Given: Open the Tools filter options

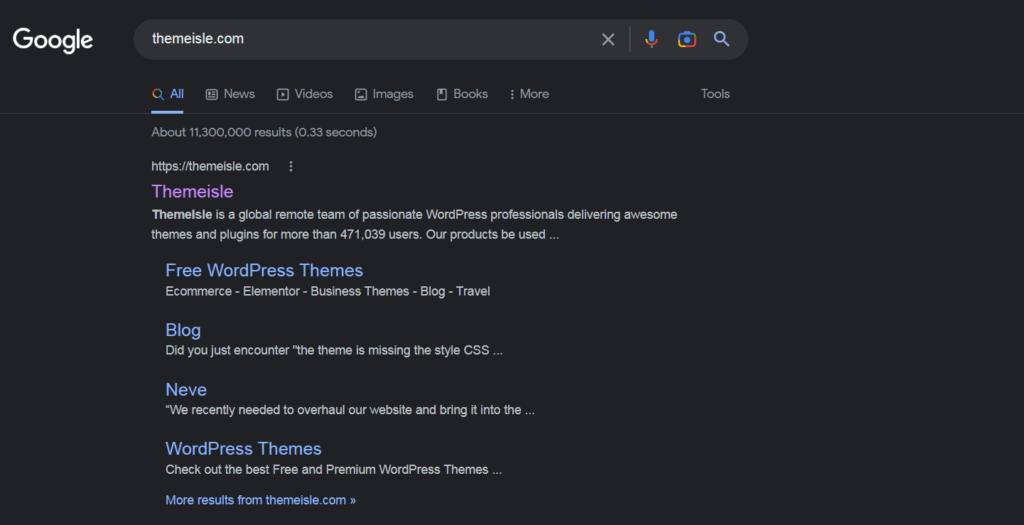Looking at the screenshot, I should pos(715,94).
